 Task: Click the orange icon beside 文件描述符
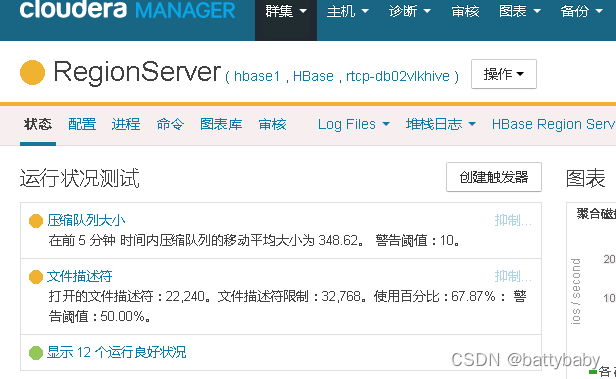pos(36,277)
